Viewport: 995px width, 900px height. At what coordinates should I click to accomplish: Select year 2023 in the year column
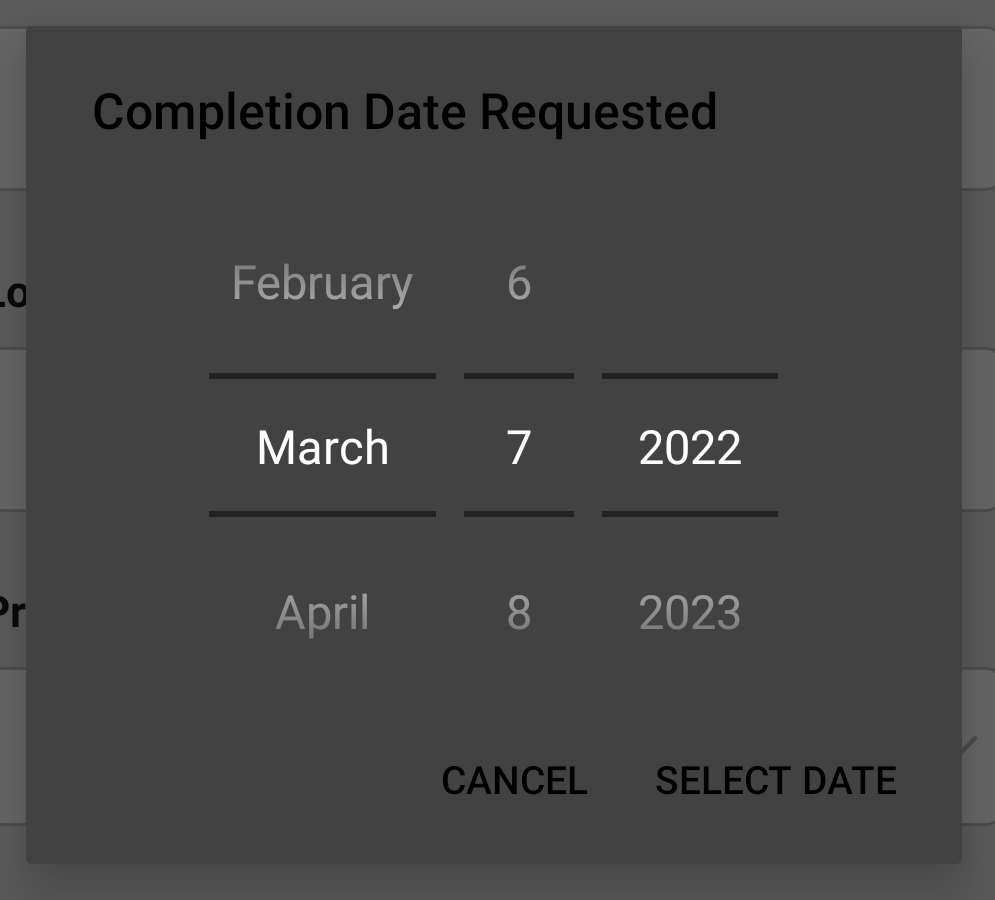pyautogui.click(x=690, y=613)
